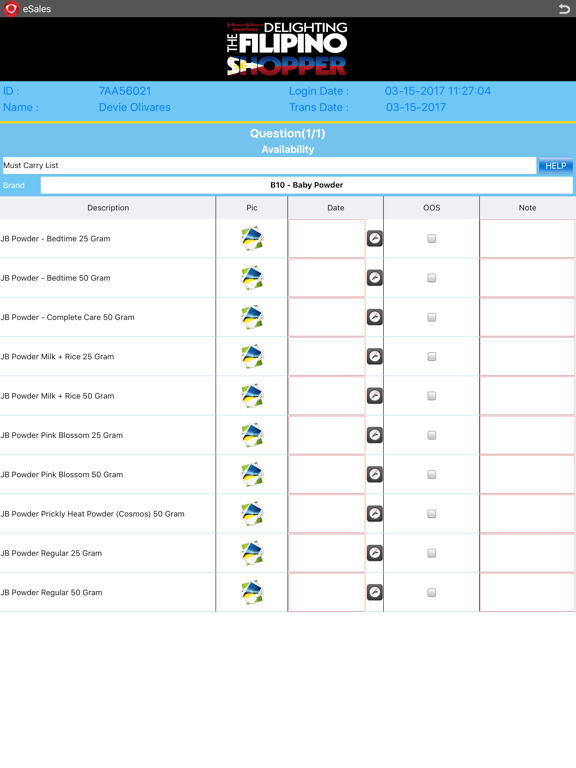Click the Note field for Regular 50 Gram
This screenshot has height=768, width=576.
pos(527,592)
